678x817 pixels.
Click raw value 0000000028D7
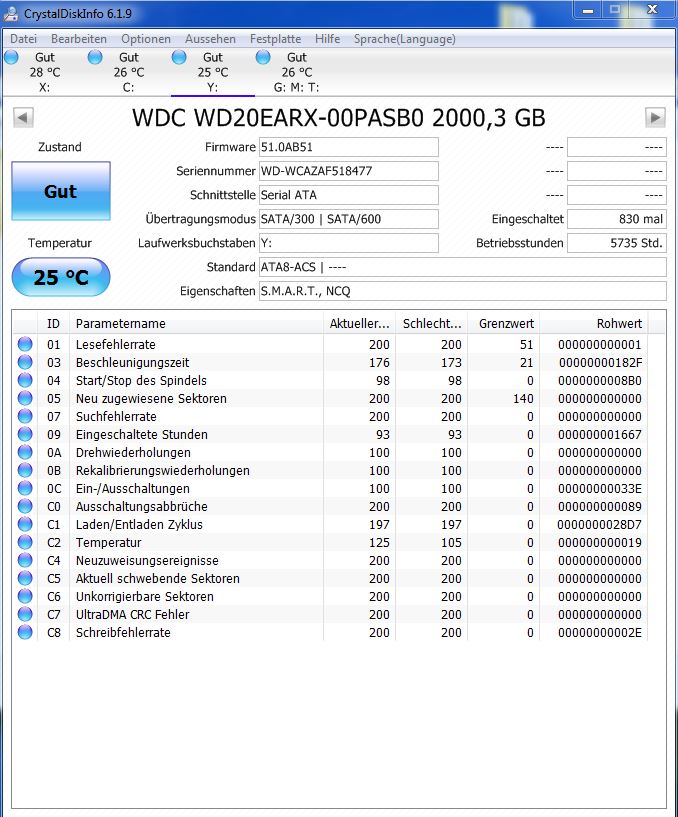coord(599,524)
